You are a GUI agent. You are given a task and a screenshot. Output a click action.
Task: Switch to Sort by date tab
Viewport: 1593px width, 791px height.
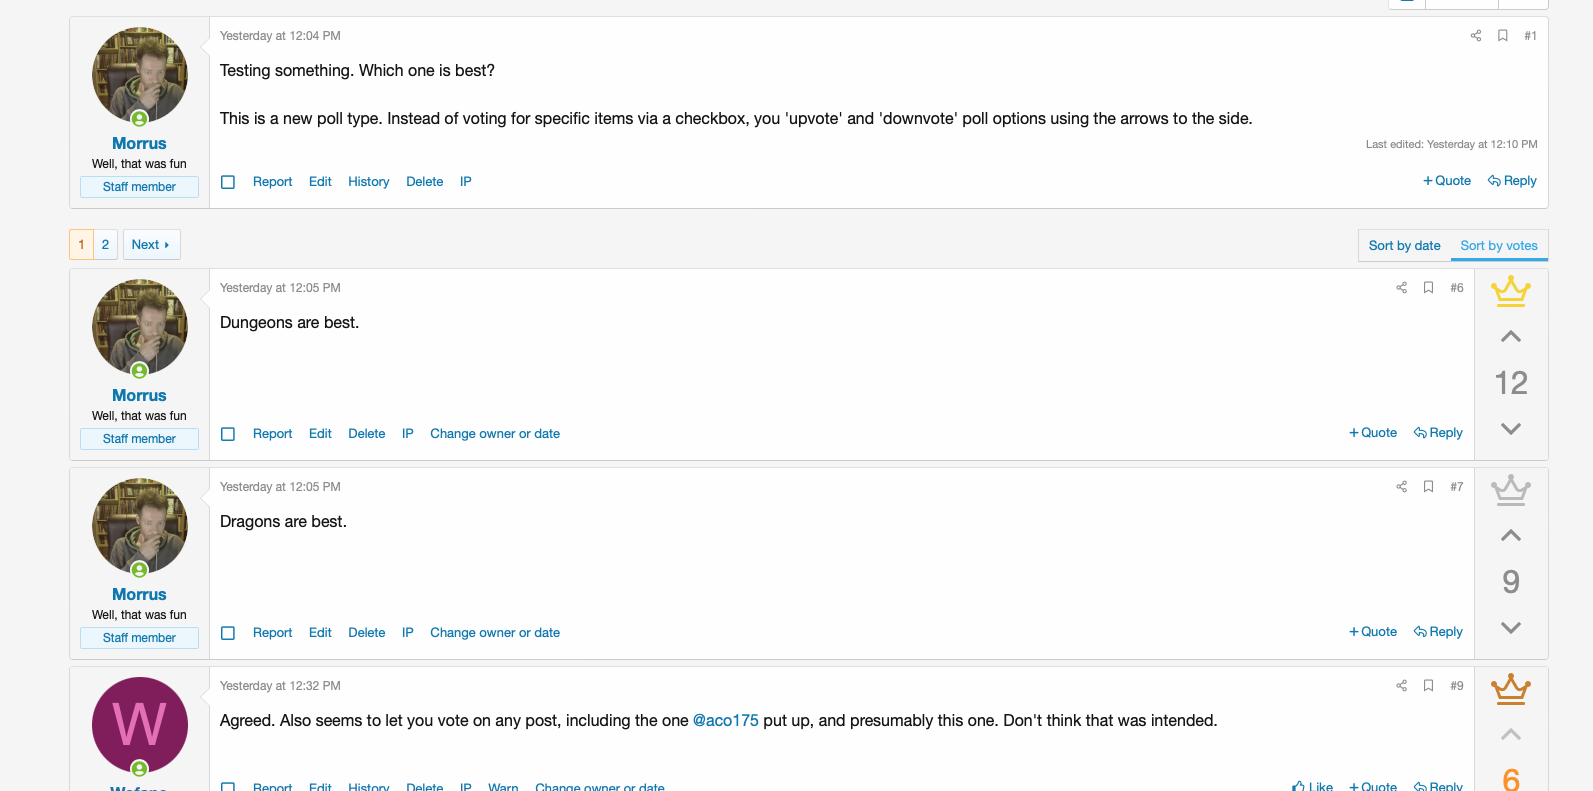[1404, 246]
